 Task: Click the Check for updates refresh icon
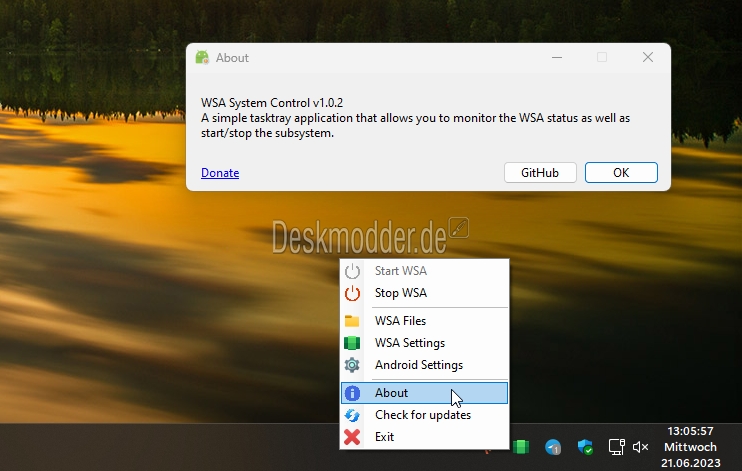click(352, 415)
